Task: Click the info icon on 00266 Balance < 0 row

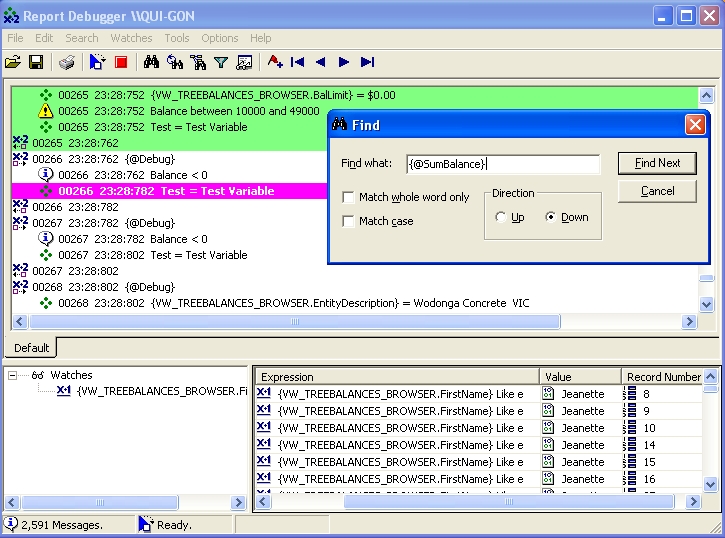Action: (x=45, y=175)
